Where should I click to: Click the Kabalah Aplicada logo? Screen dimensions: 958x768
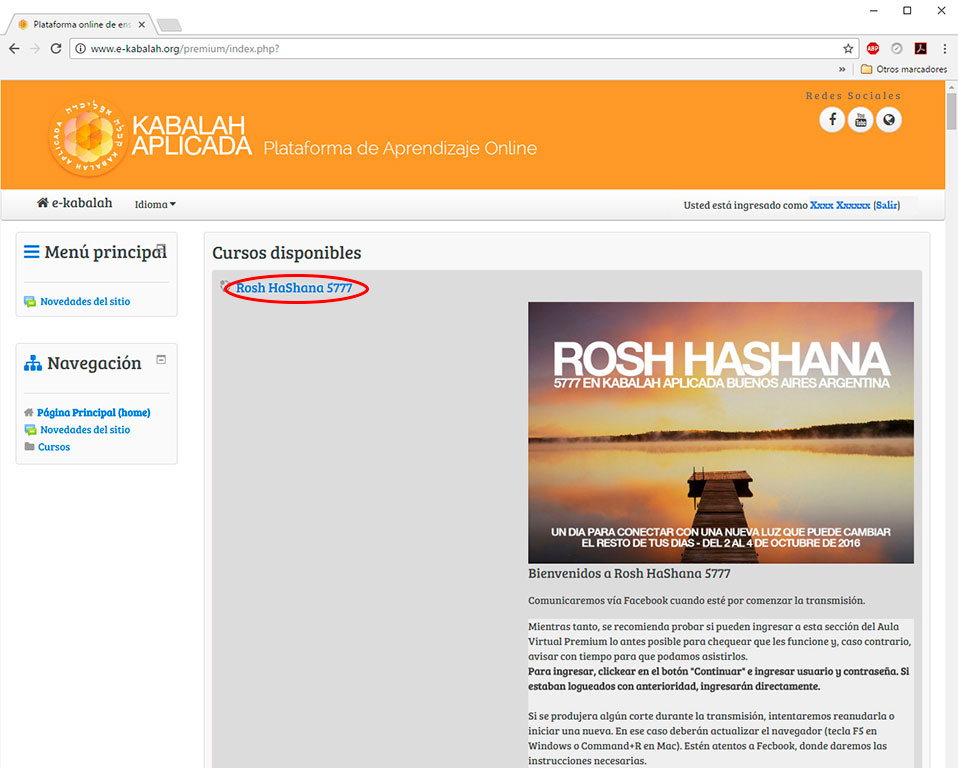150,137
